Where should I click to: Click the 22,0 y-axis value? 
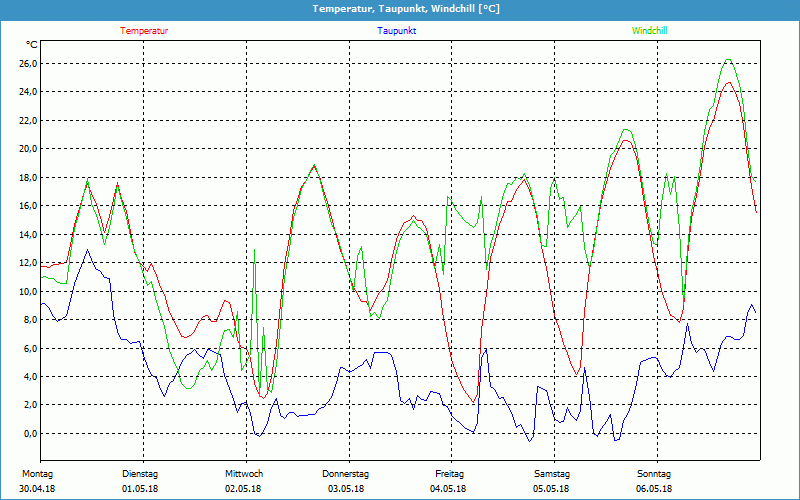[x=28, y=120]
